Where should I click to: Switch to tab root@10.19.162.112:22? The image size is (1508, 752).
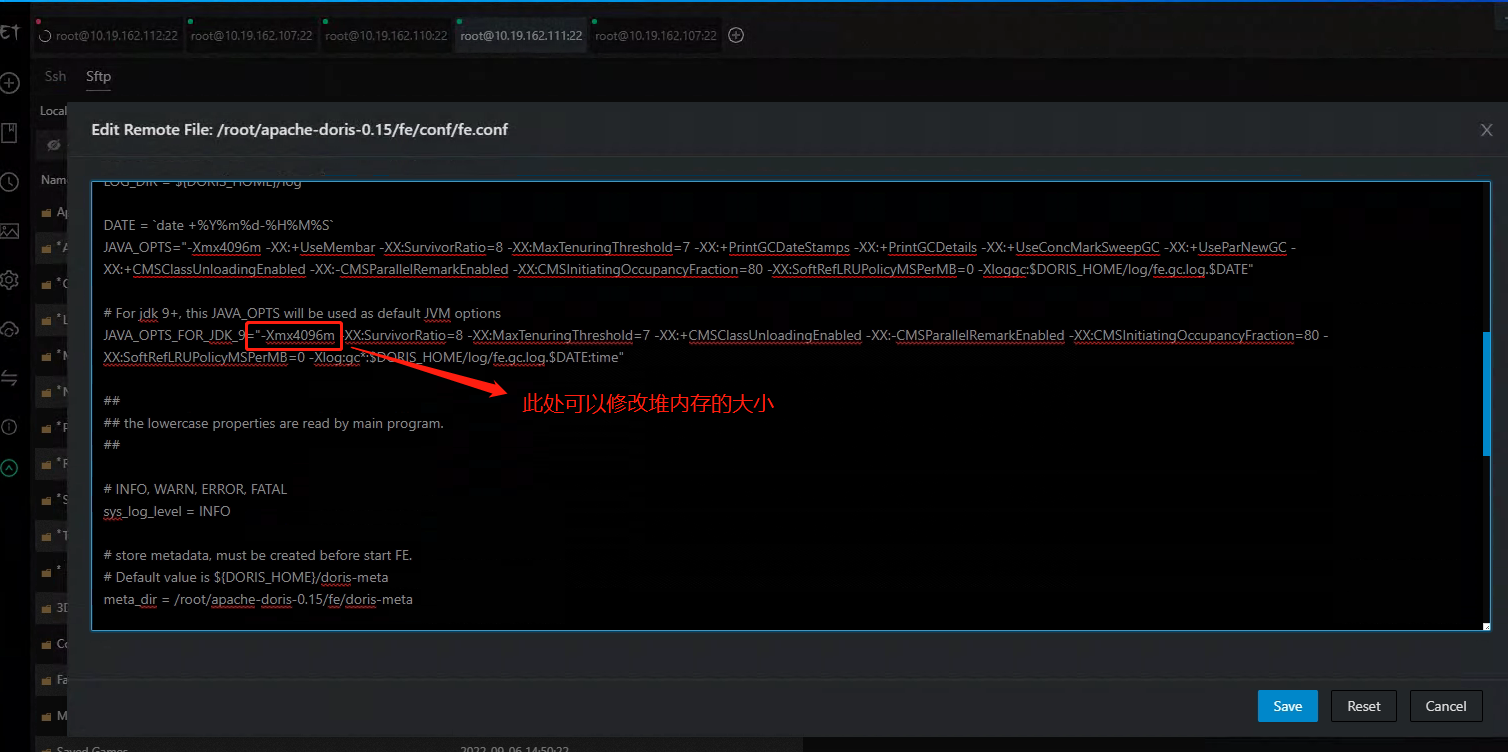point(107,35)
